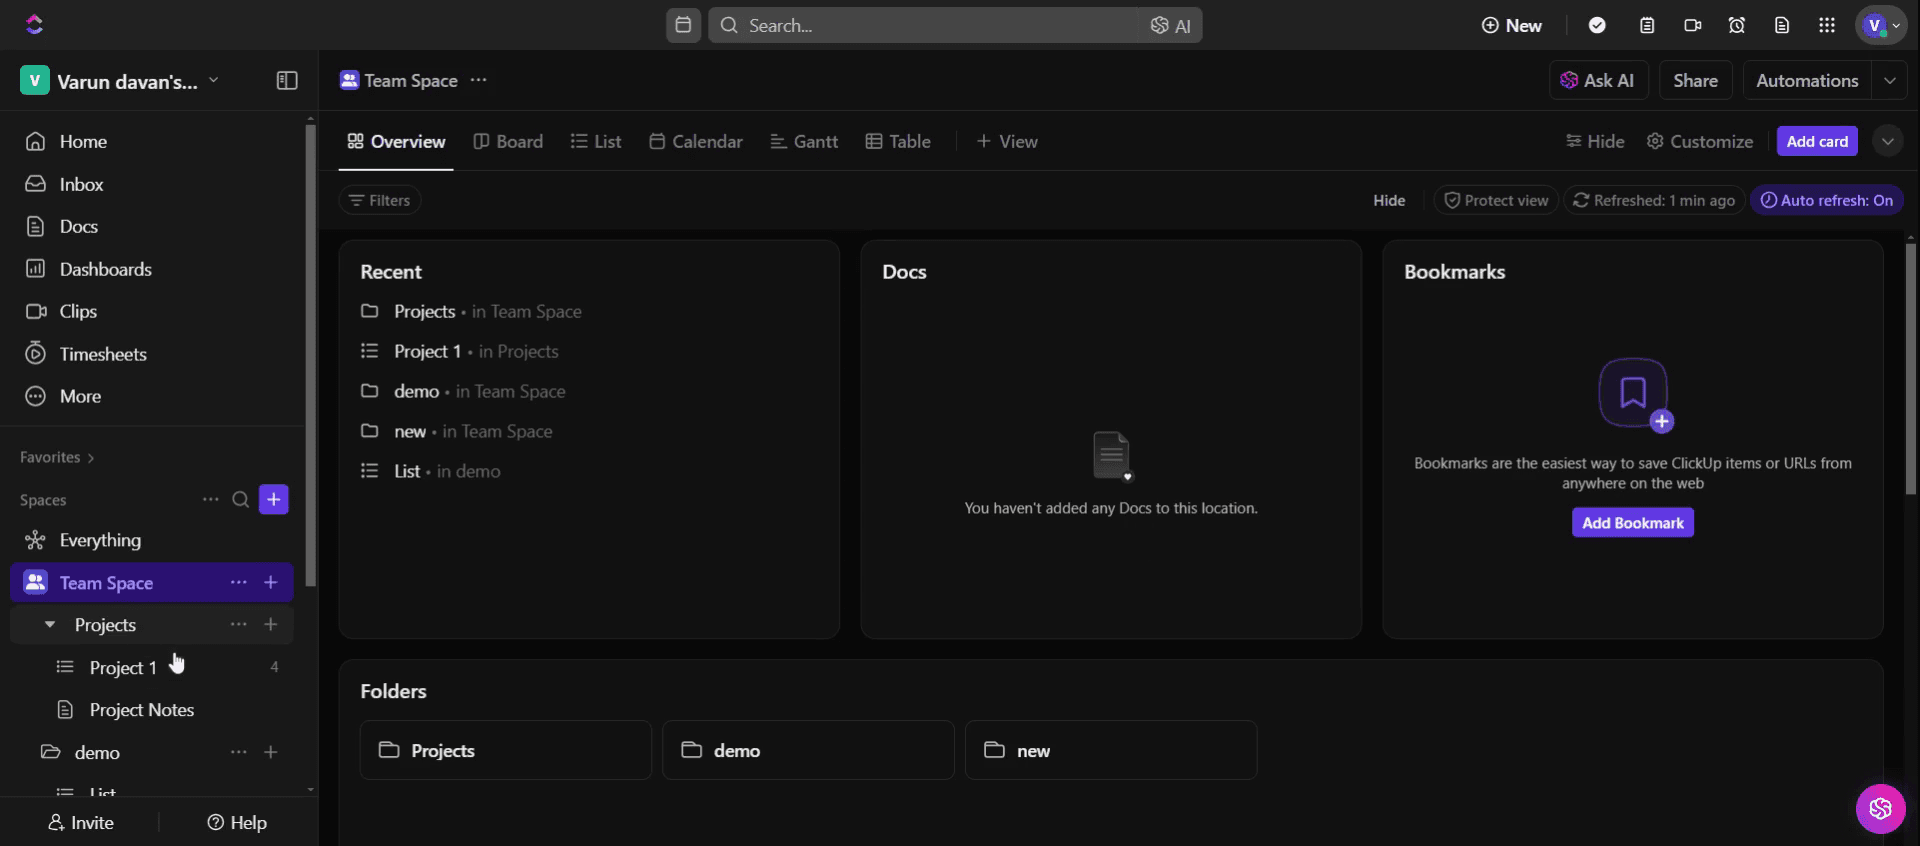Click Ask AI button
The width and height of the screenshot is (1920, 846).
(1598, 80)
